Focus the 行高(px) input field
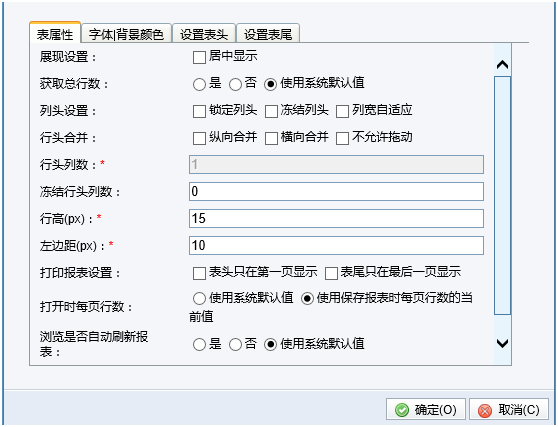The image size is (558, 427). pos(336,218)
